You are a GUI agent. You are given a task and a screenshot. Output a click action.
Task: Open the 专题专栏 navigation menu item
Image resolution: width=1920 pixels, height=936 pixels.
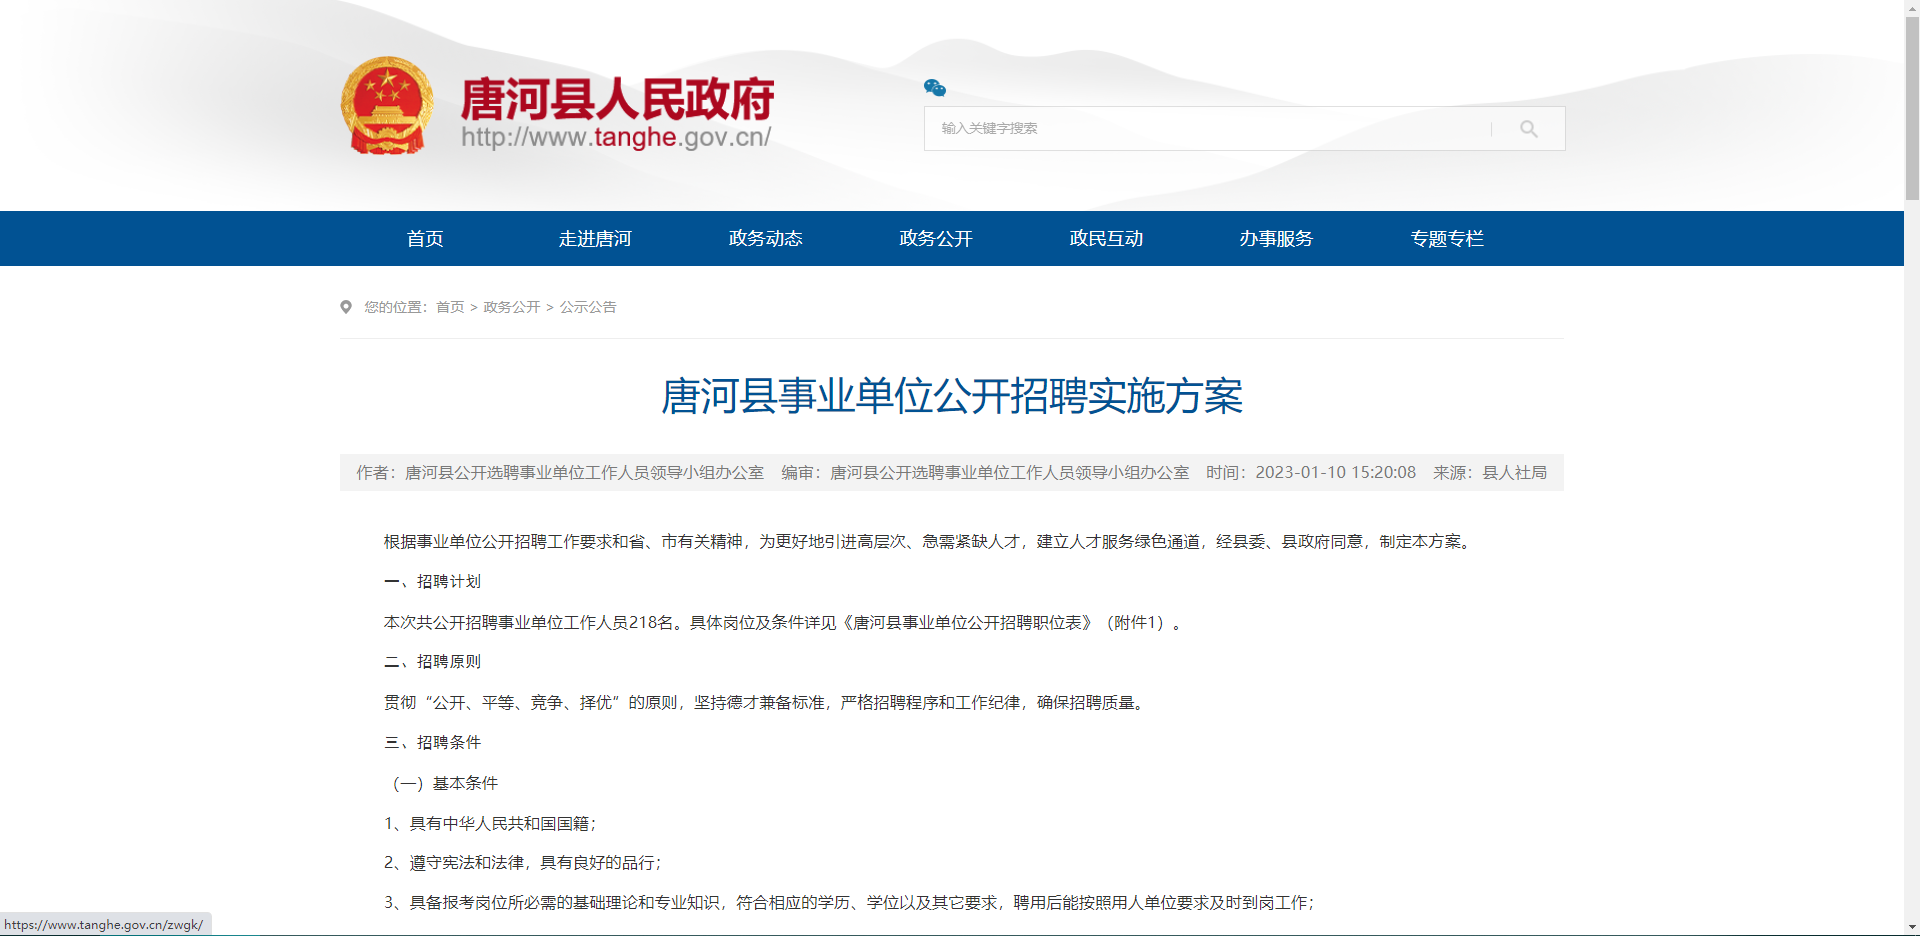pos(1447,238)
